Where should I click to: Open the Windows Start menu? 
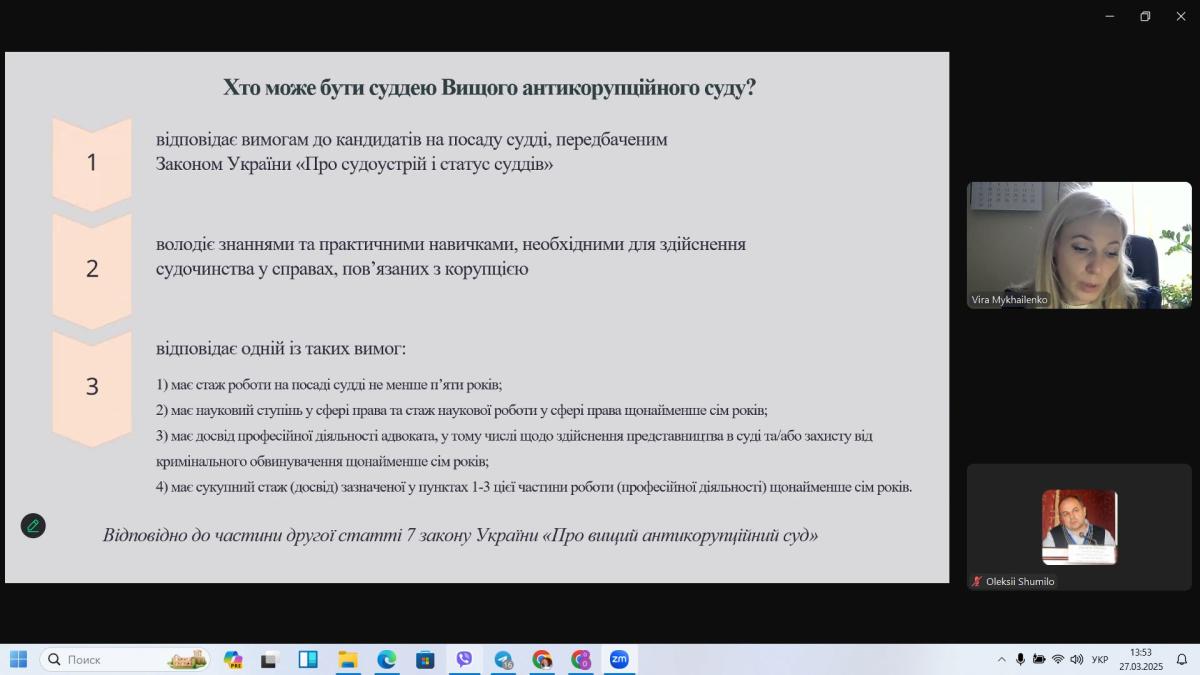(x=18, y=659)
